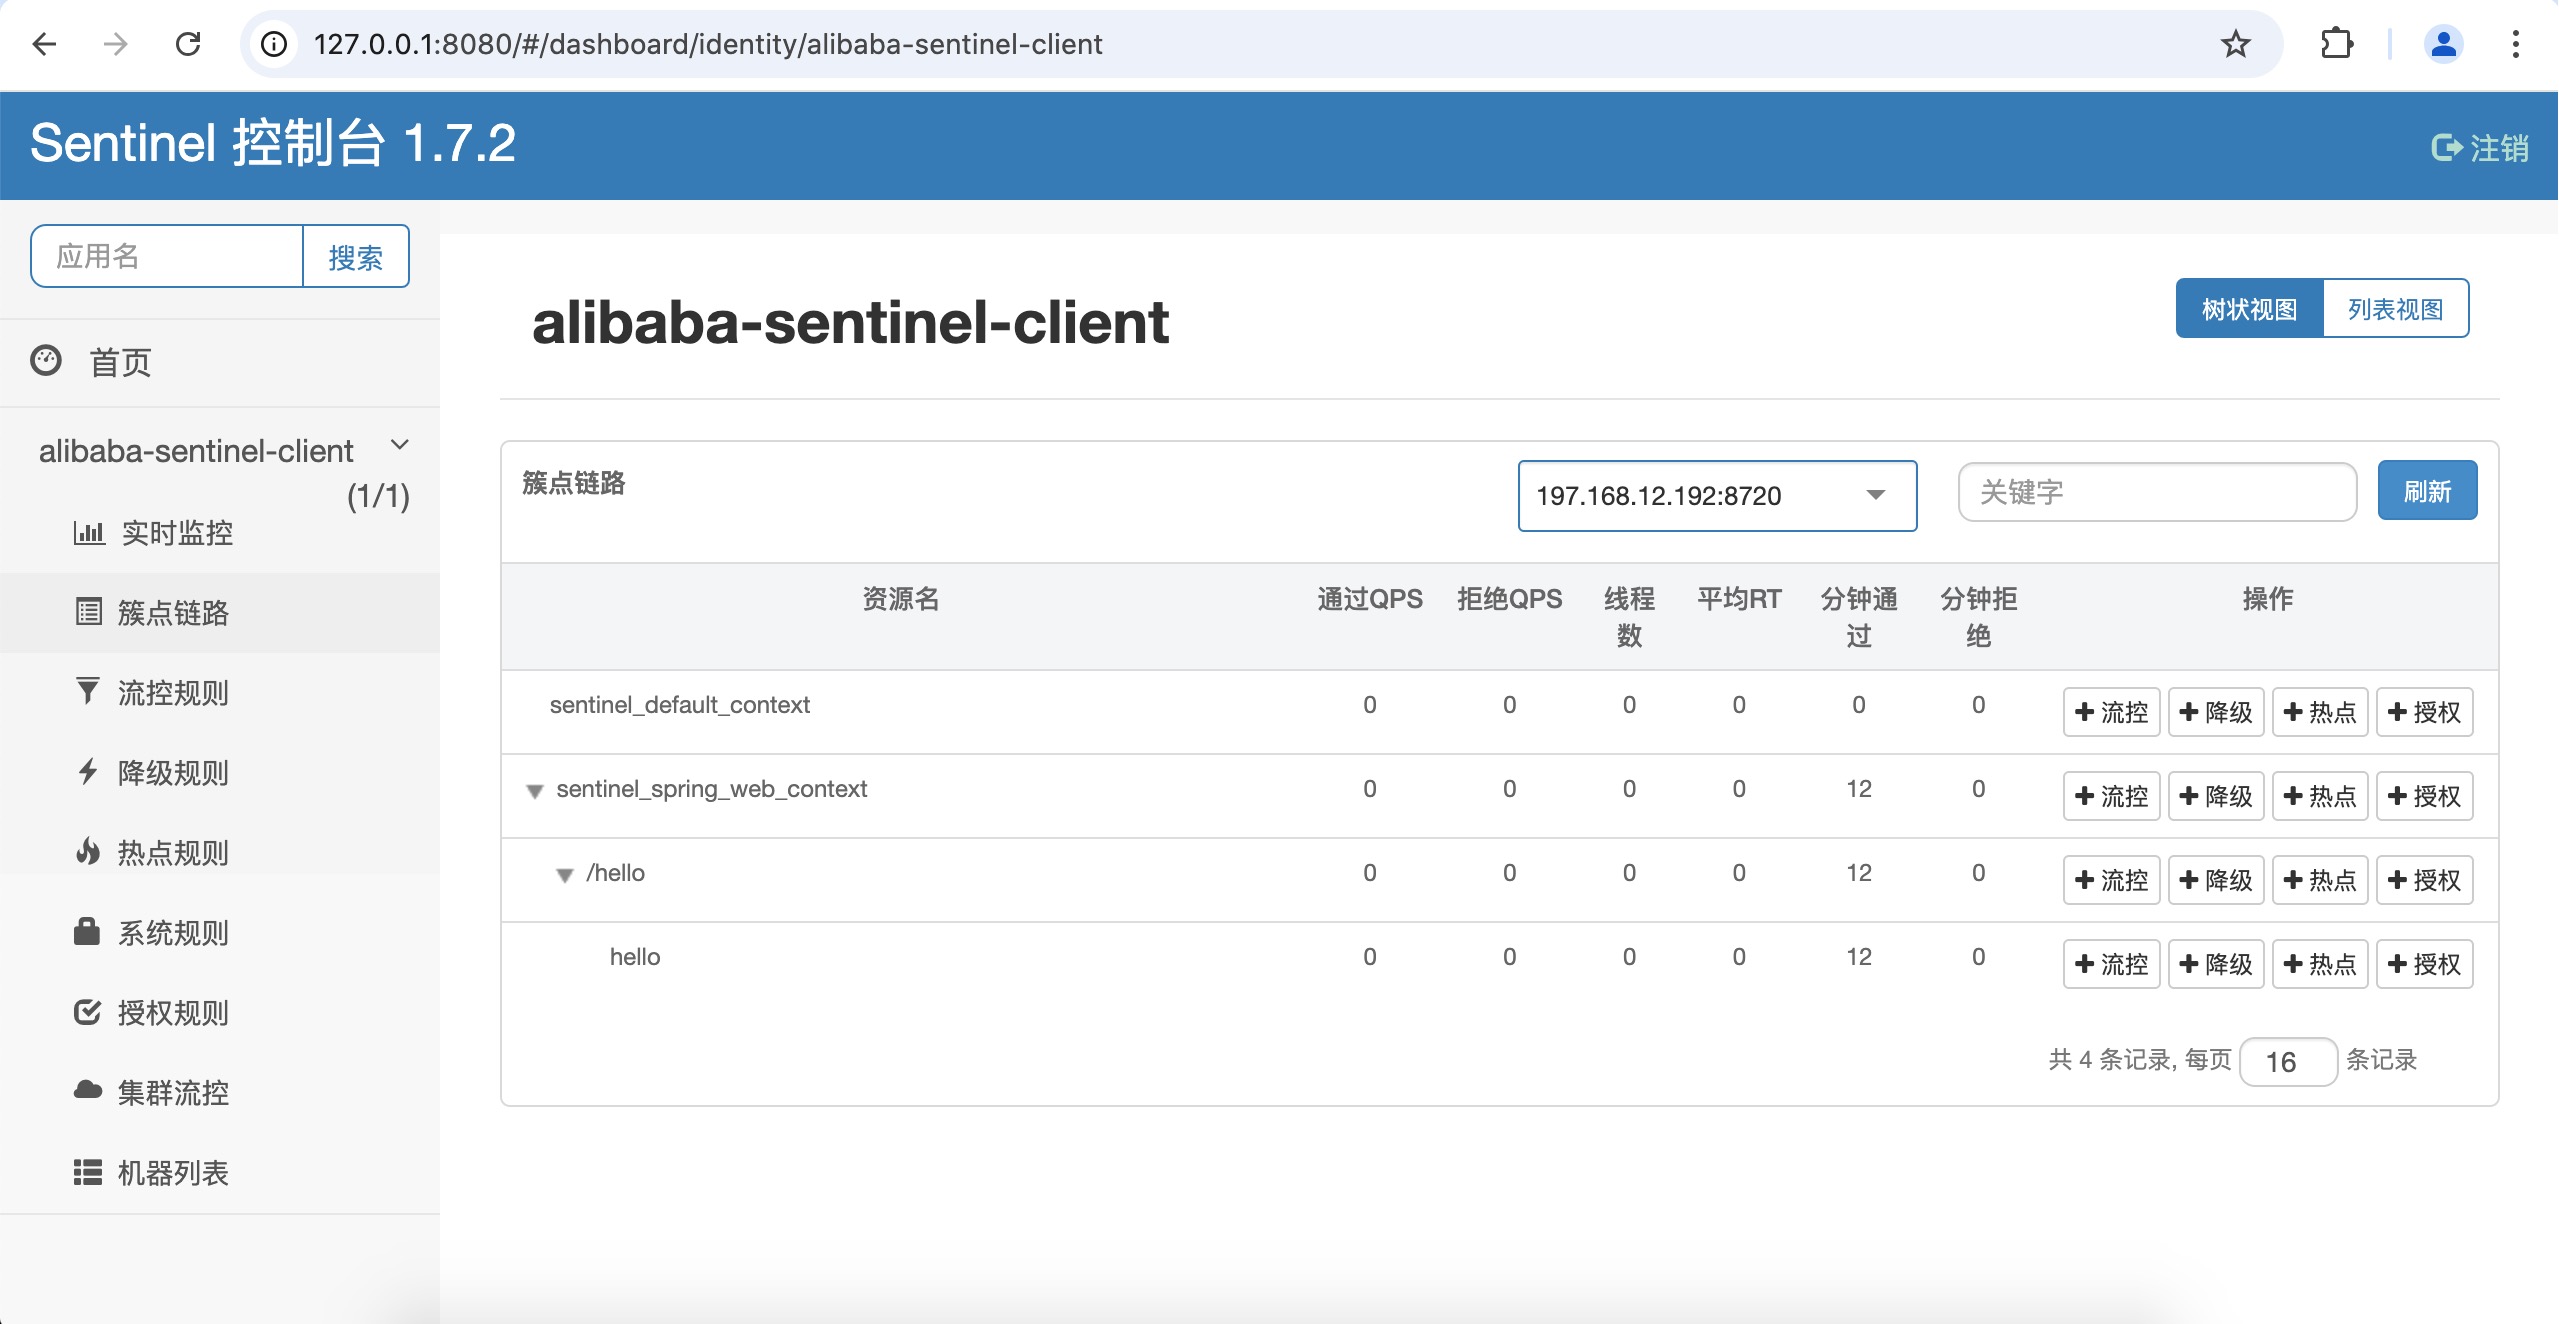
Task: Add 授权 rule for hello resource row
Action: [x=2424, y=964]
